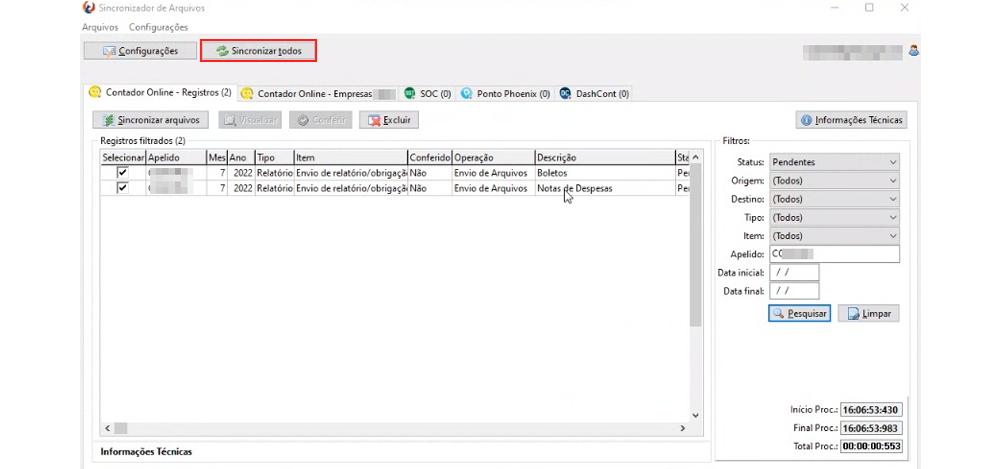Click the Data inicial input field
Image resolution: width=1000 pixels, height=469 pixels.
point(794,272)
